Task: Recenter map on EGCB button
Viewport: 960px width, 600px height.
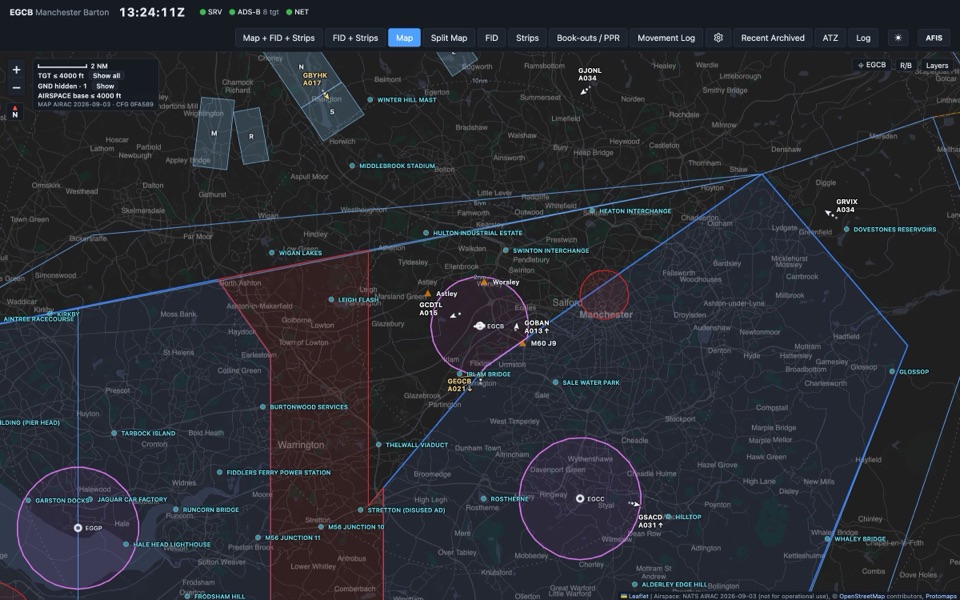Action: click(872, 66)
